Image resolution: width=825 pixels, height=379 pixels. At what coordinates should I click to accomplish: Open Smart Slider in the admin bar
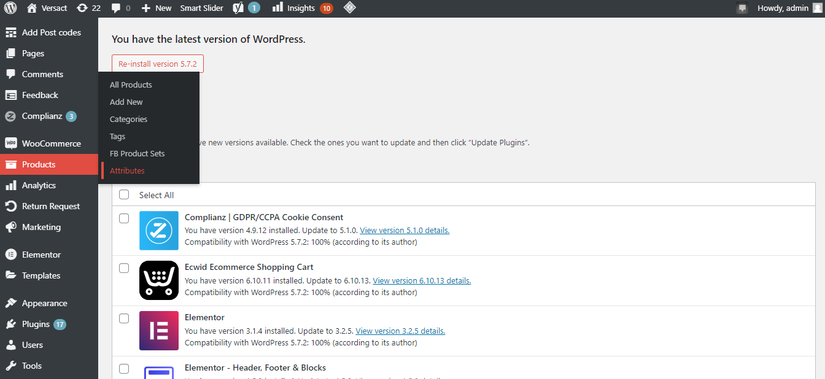click(x=202, y=8)
